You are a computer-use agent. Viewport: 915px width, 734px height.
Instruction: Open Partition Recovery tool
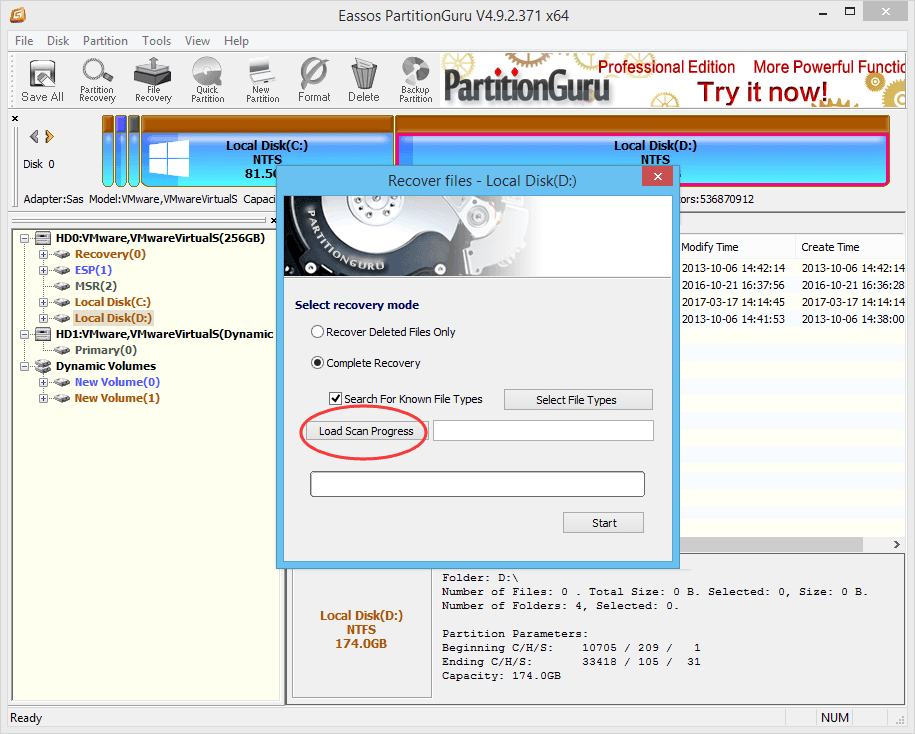(97, 81)
